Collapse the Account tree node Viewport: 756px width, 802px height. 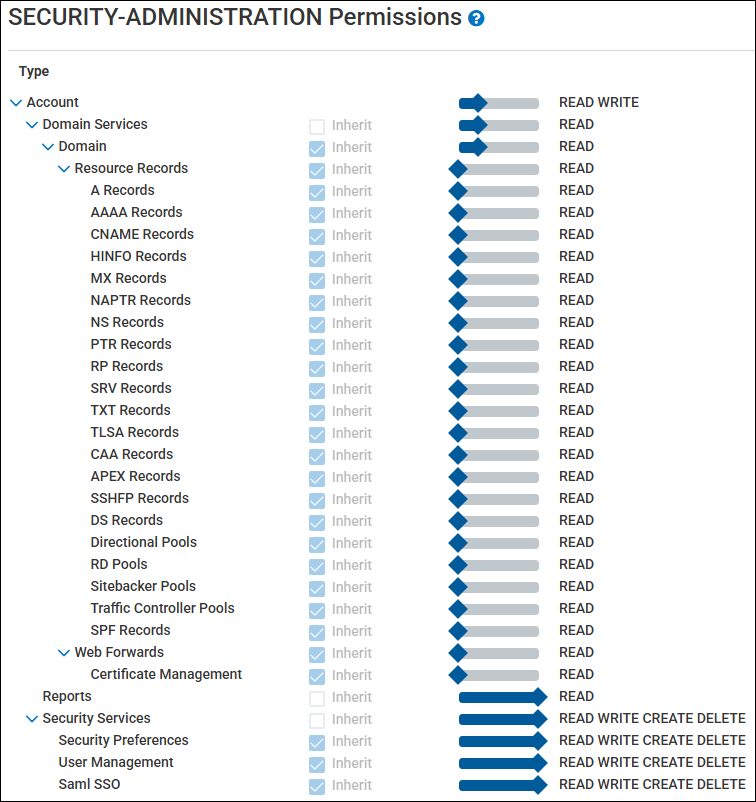(x=16, y=103)
